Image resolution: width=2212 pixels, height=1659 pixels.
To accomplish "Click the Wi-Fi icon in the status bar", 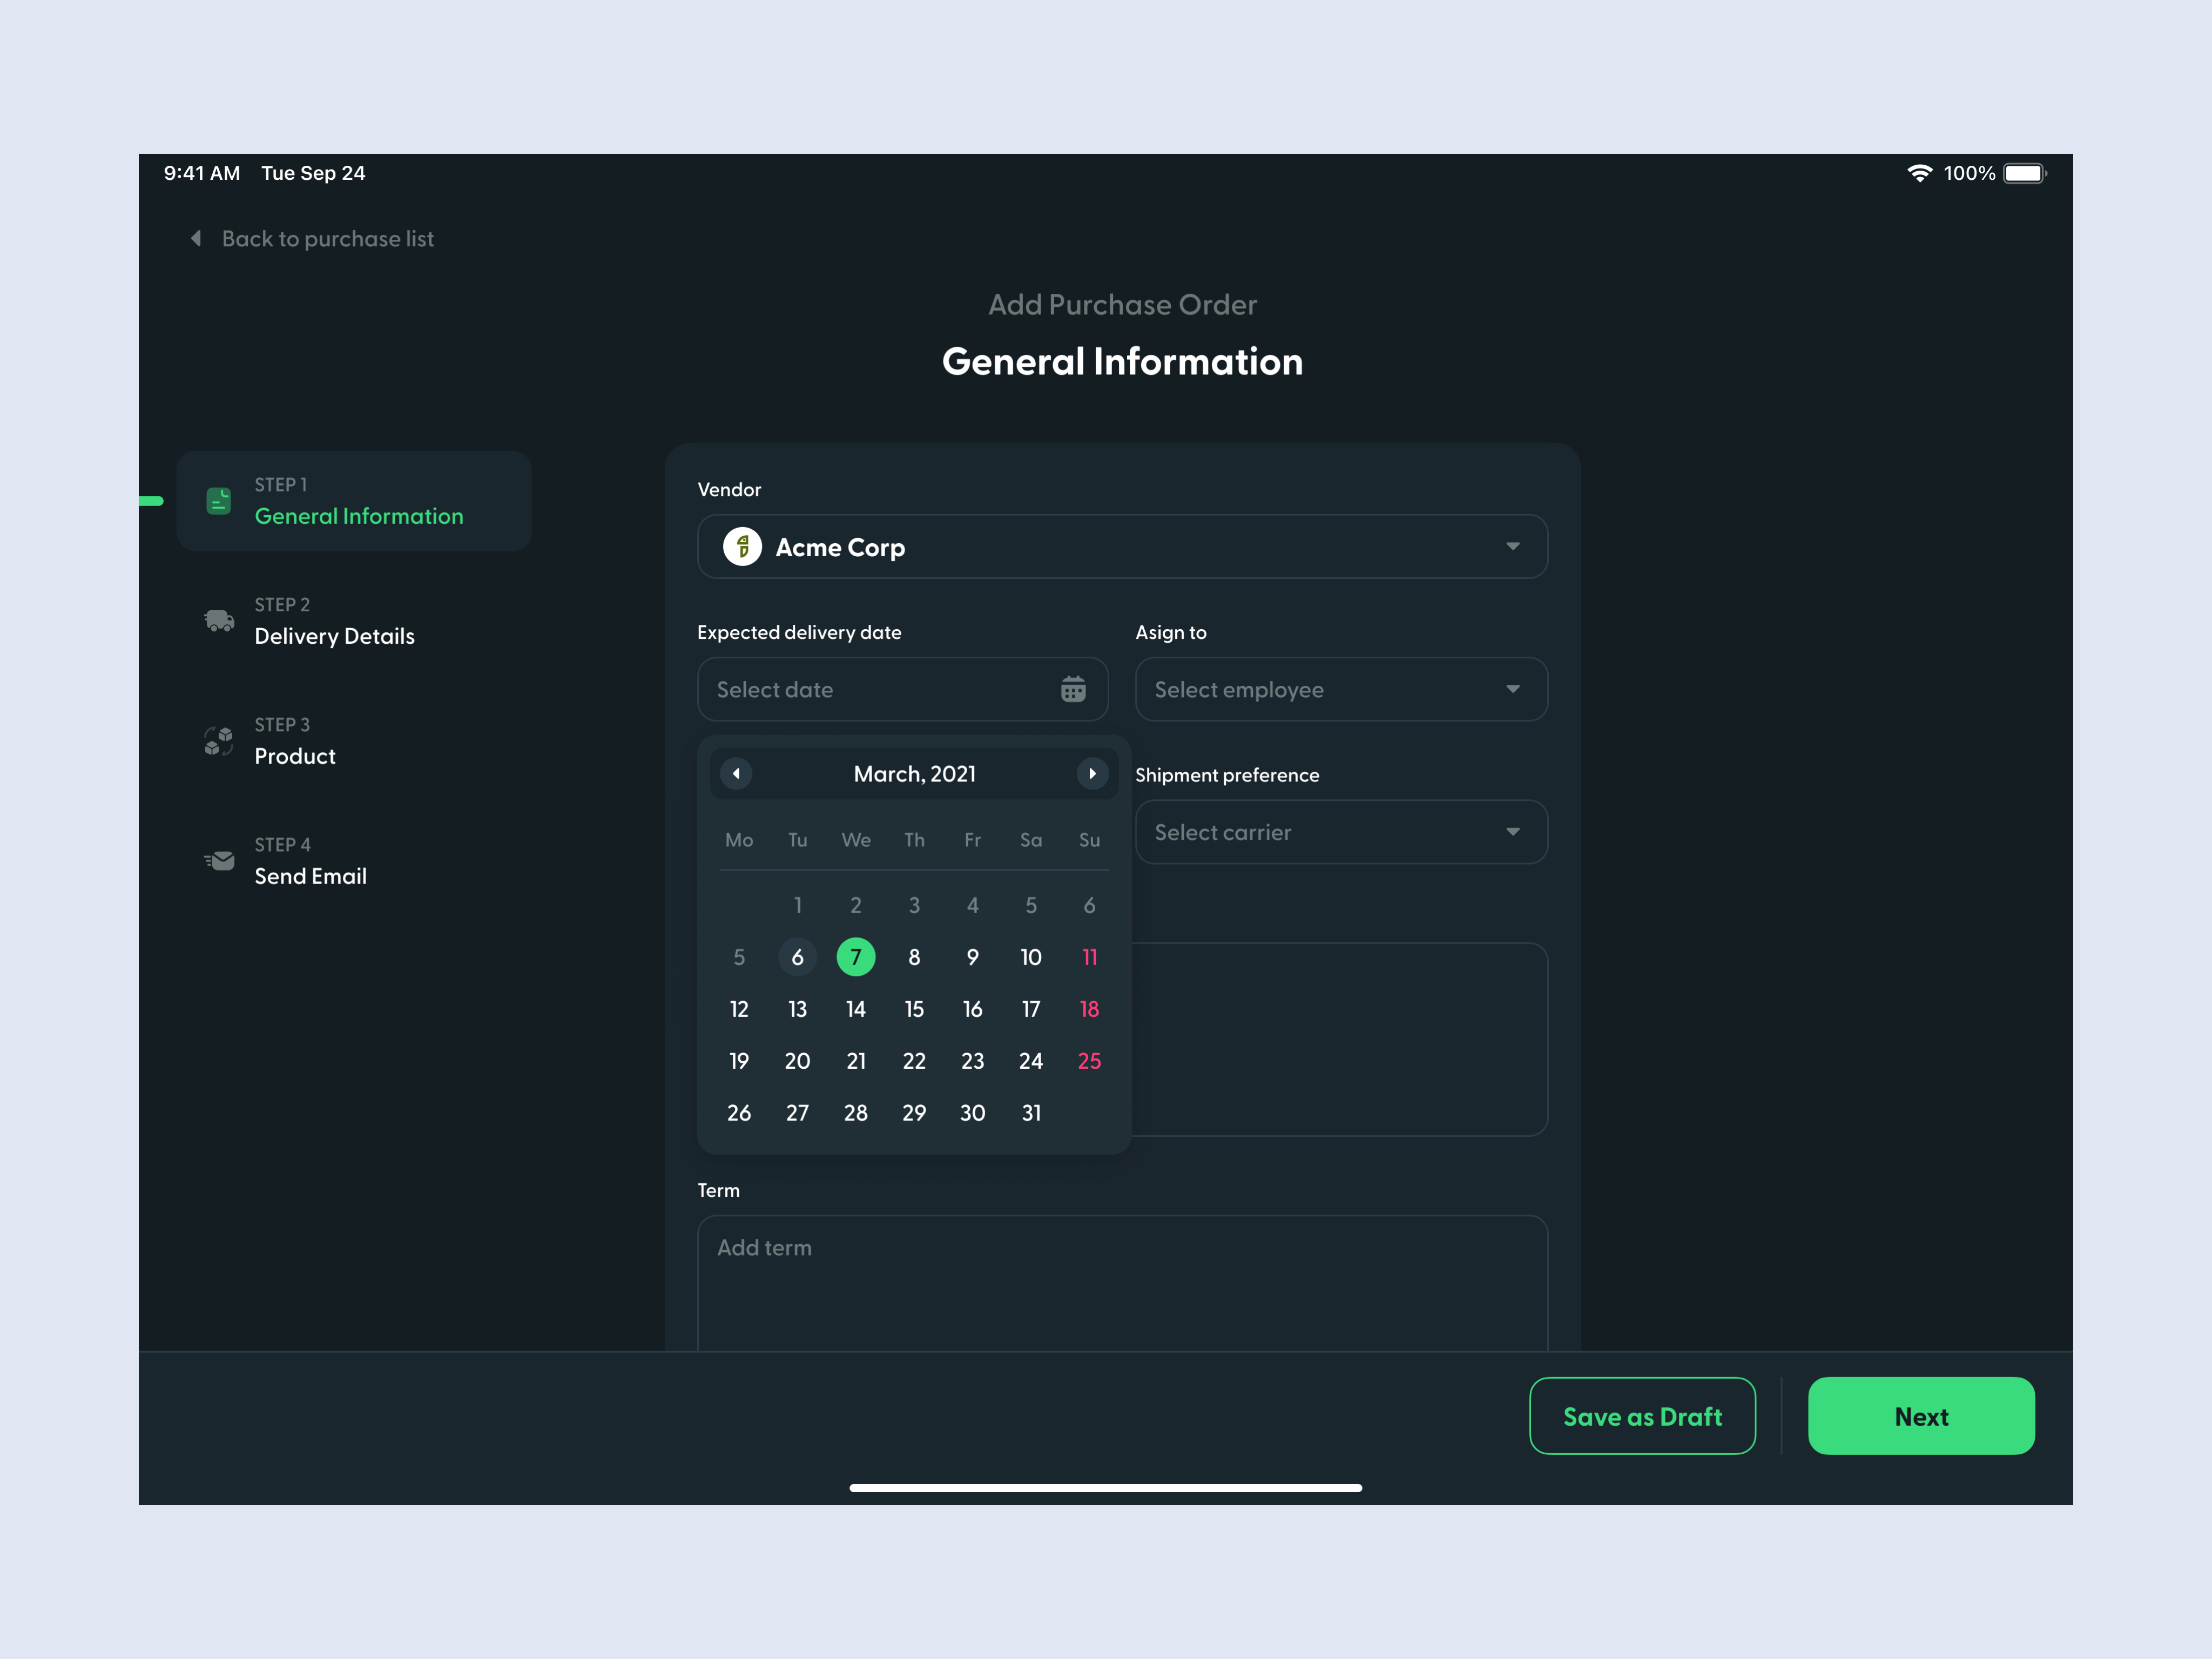I will 1919,173.
